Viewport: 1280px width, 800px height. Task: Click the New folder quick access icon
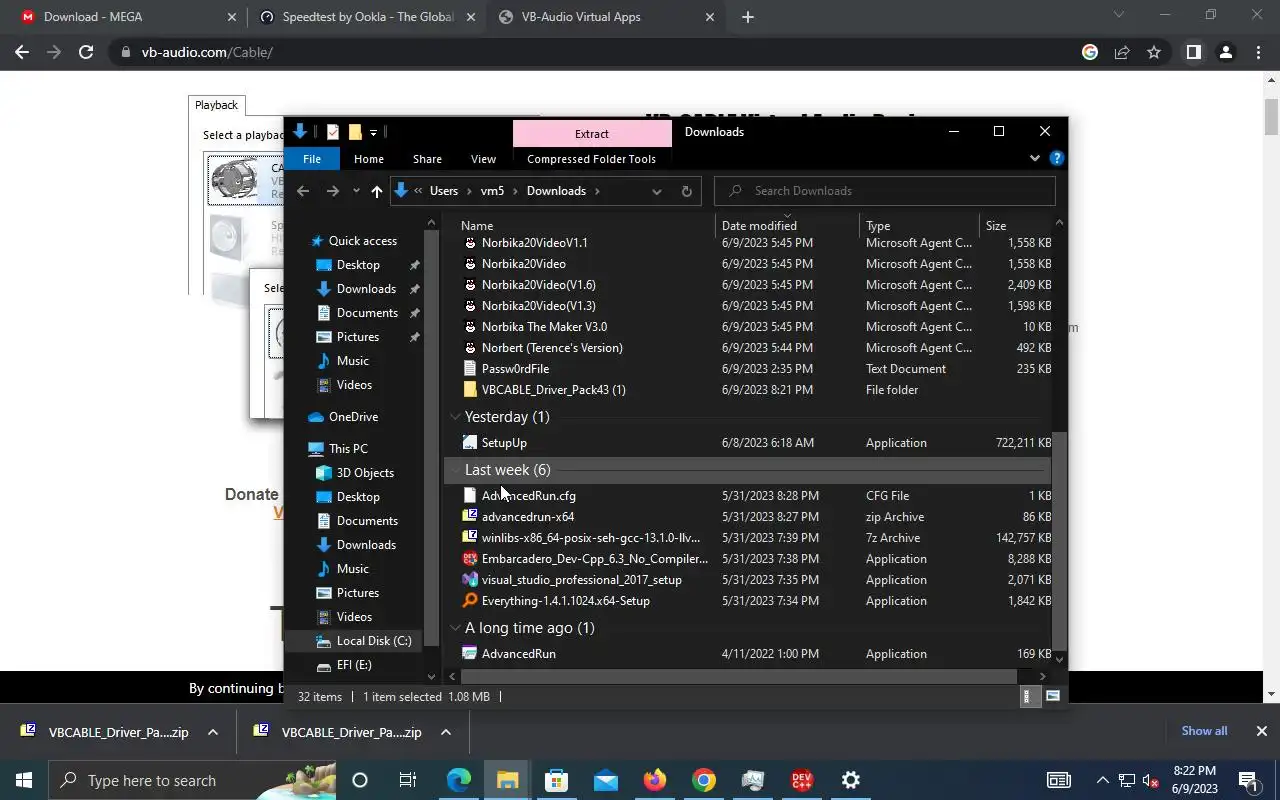tap(354, 132)
